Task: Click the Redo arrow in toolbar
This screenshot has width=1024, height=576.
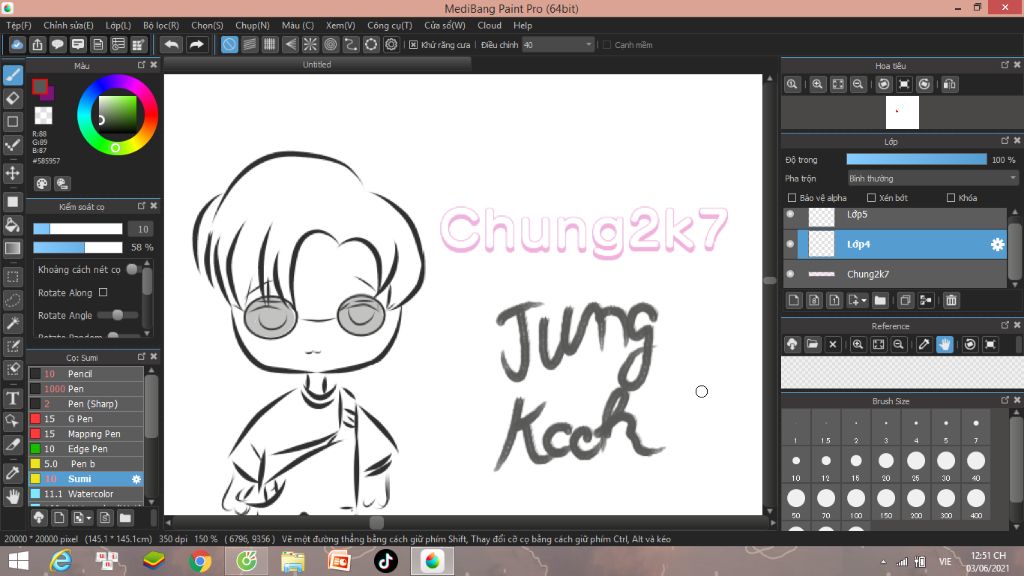Action: [196, 44]
